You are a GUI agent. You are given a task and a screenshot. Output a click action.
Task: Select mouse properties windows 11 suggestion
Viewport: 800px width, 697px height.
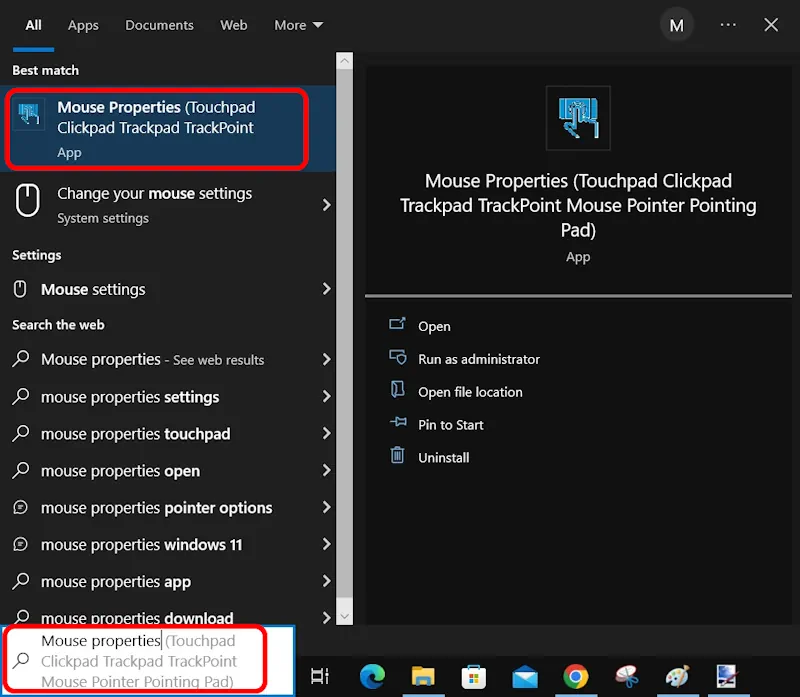pos(167,544)
